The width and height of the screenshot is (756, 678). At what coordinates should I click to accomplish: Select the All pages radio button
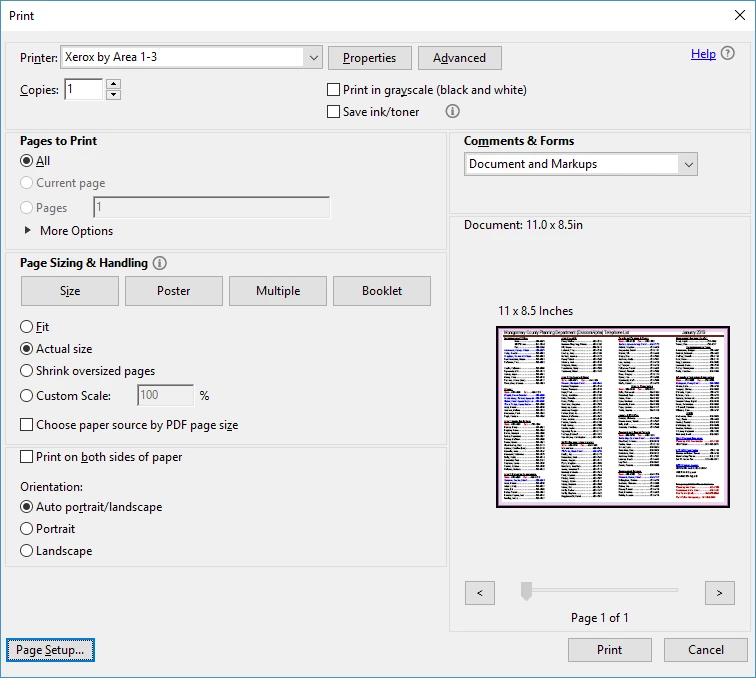click(27, 161)
